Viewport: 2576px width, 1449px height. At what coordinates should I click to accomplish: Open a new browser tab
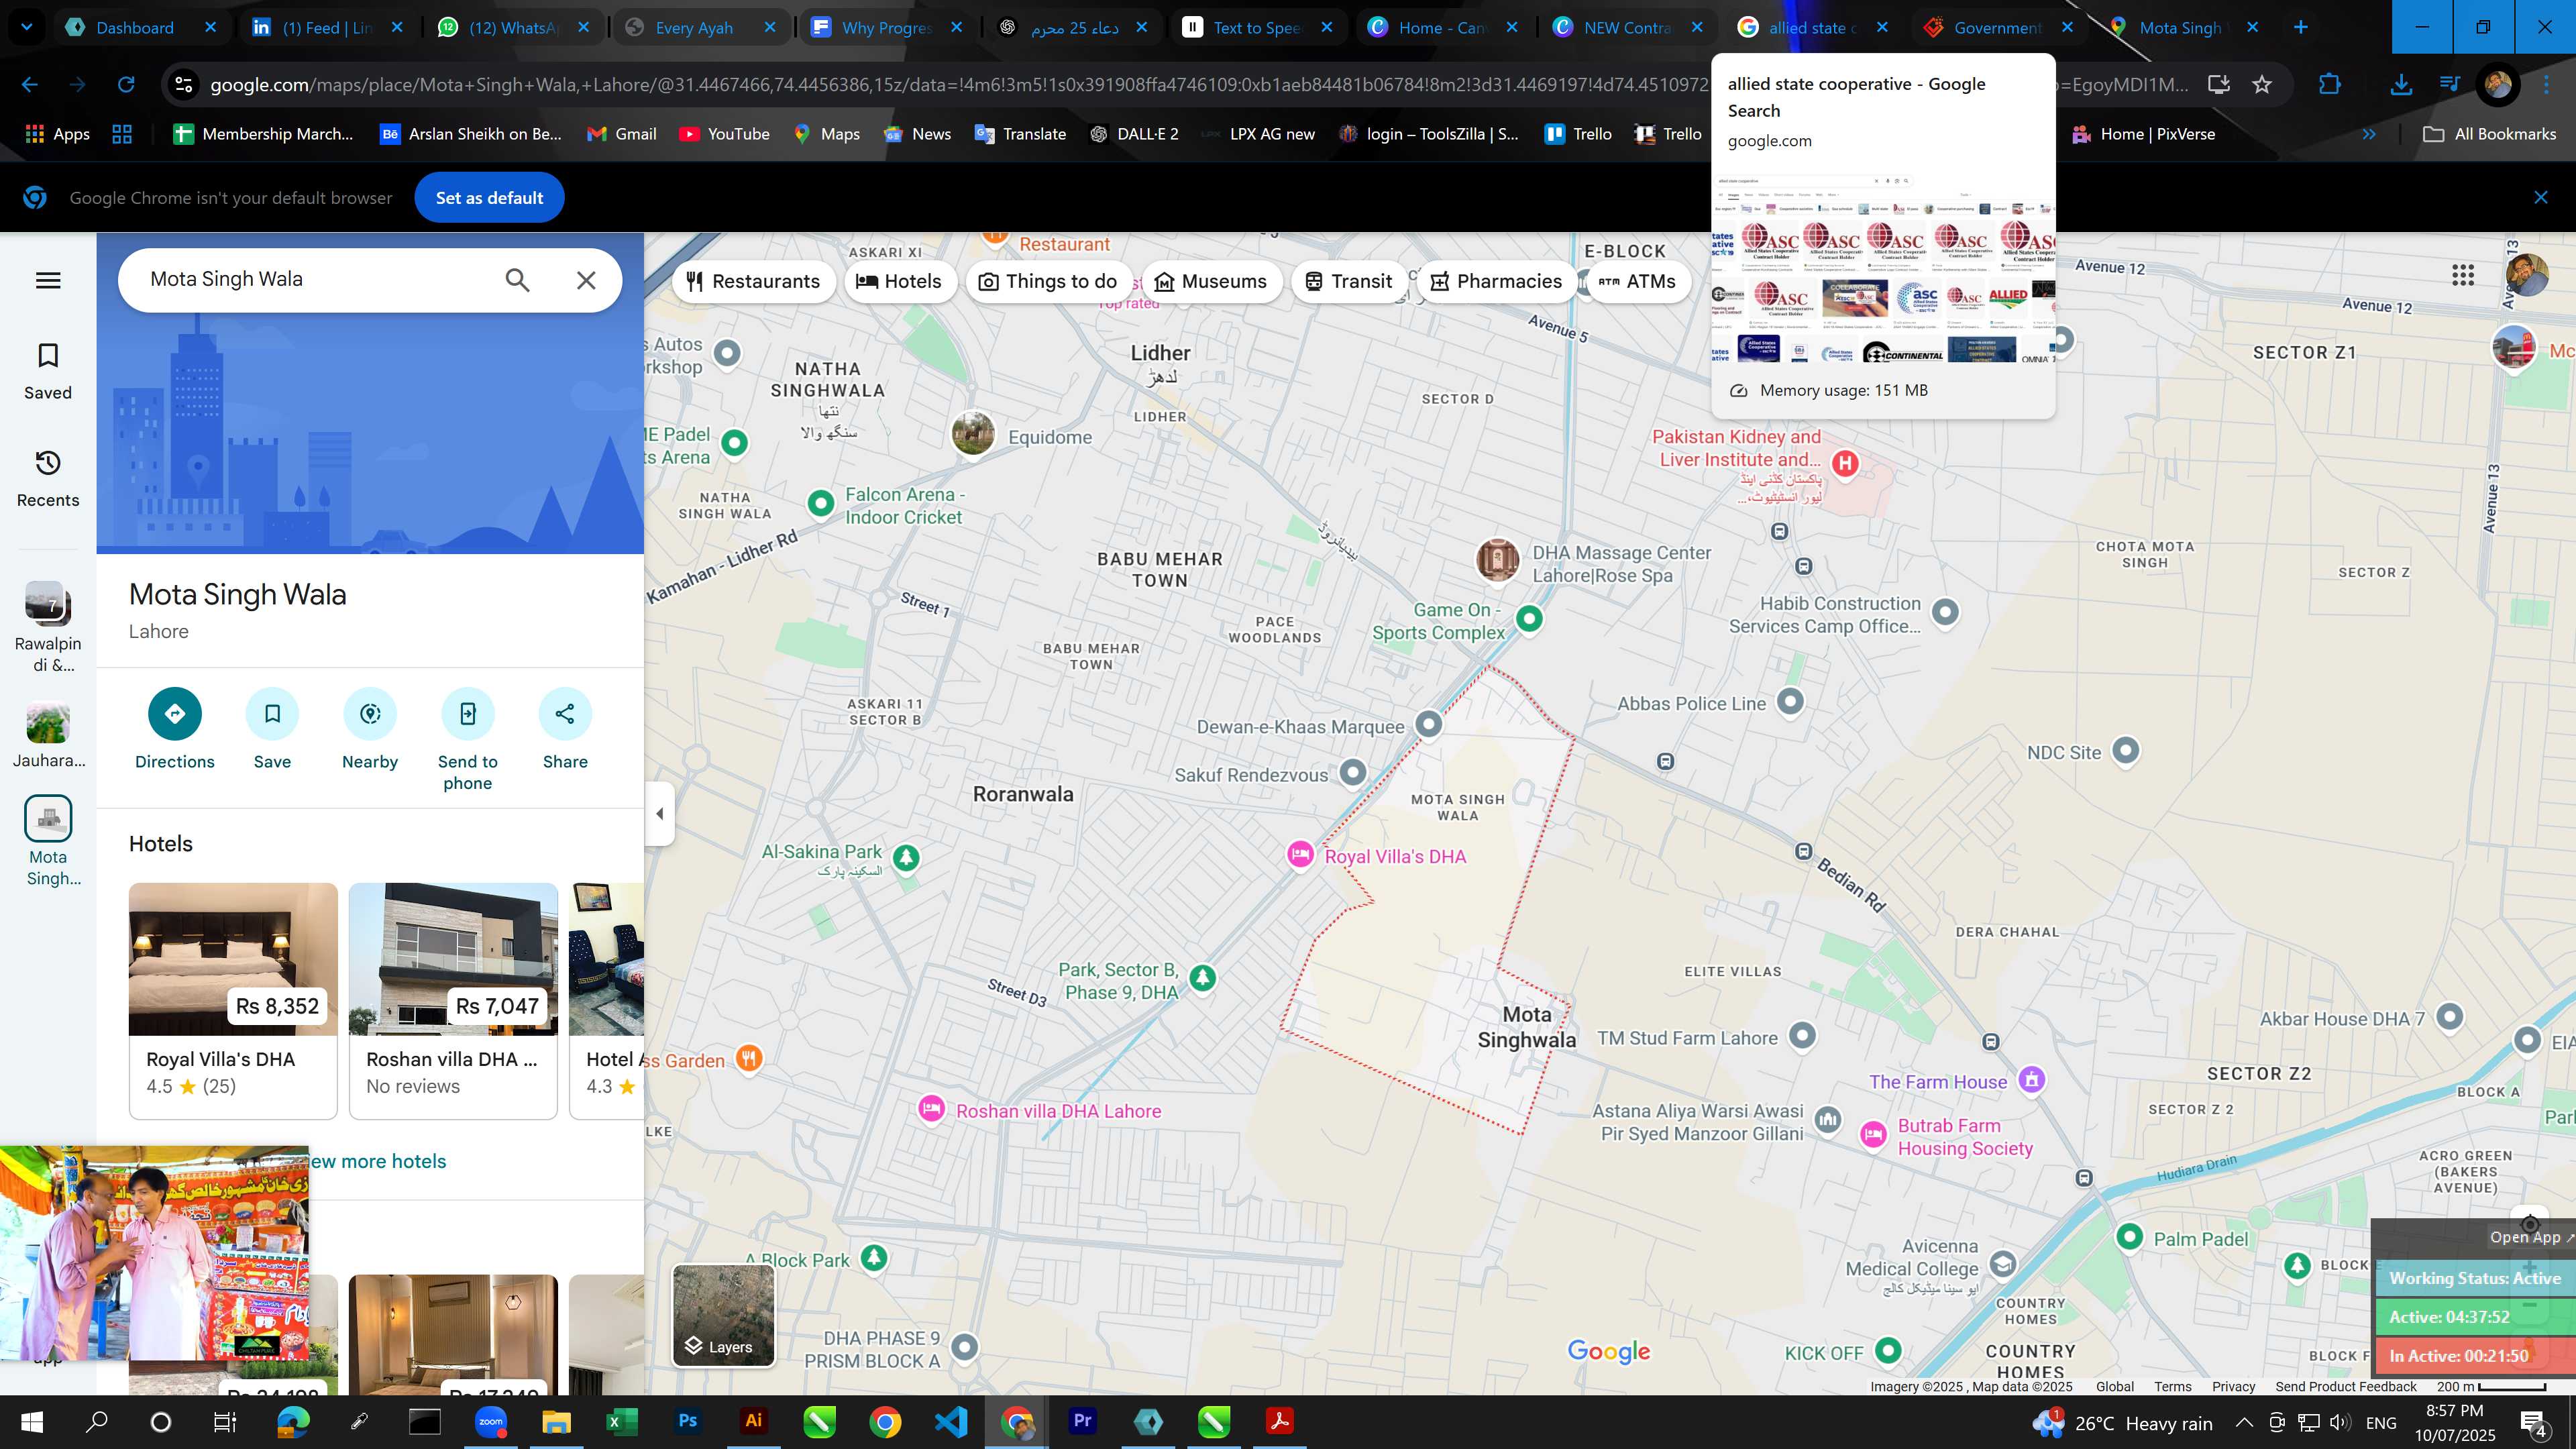[x=2301, y=27]
